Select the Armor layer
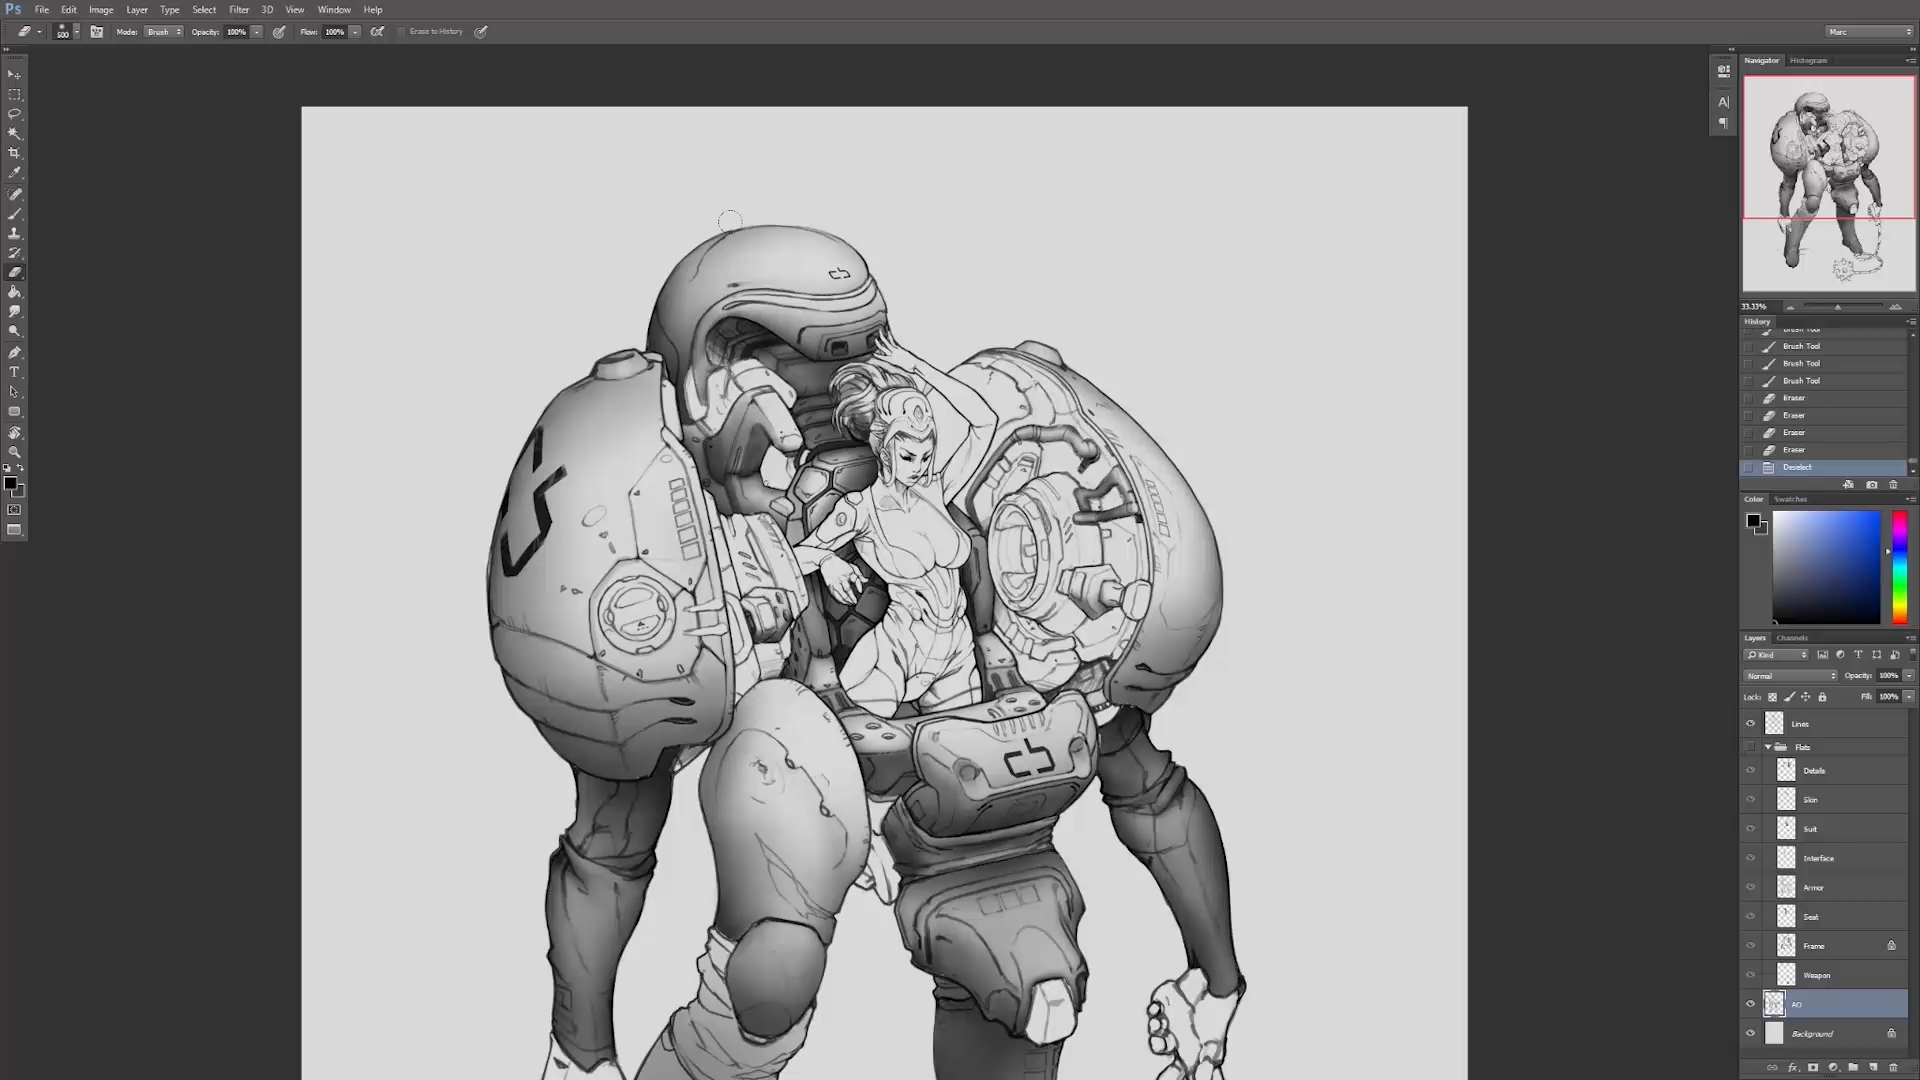Image resolution: width=1920 pixels, height=1080 pixels. click(1813, 888)
